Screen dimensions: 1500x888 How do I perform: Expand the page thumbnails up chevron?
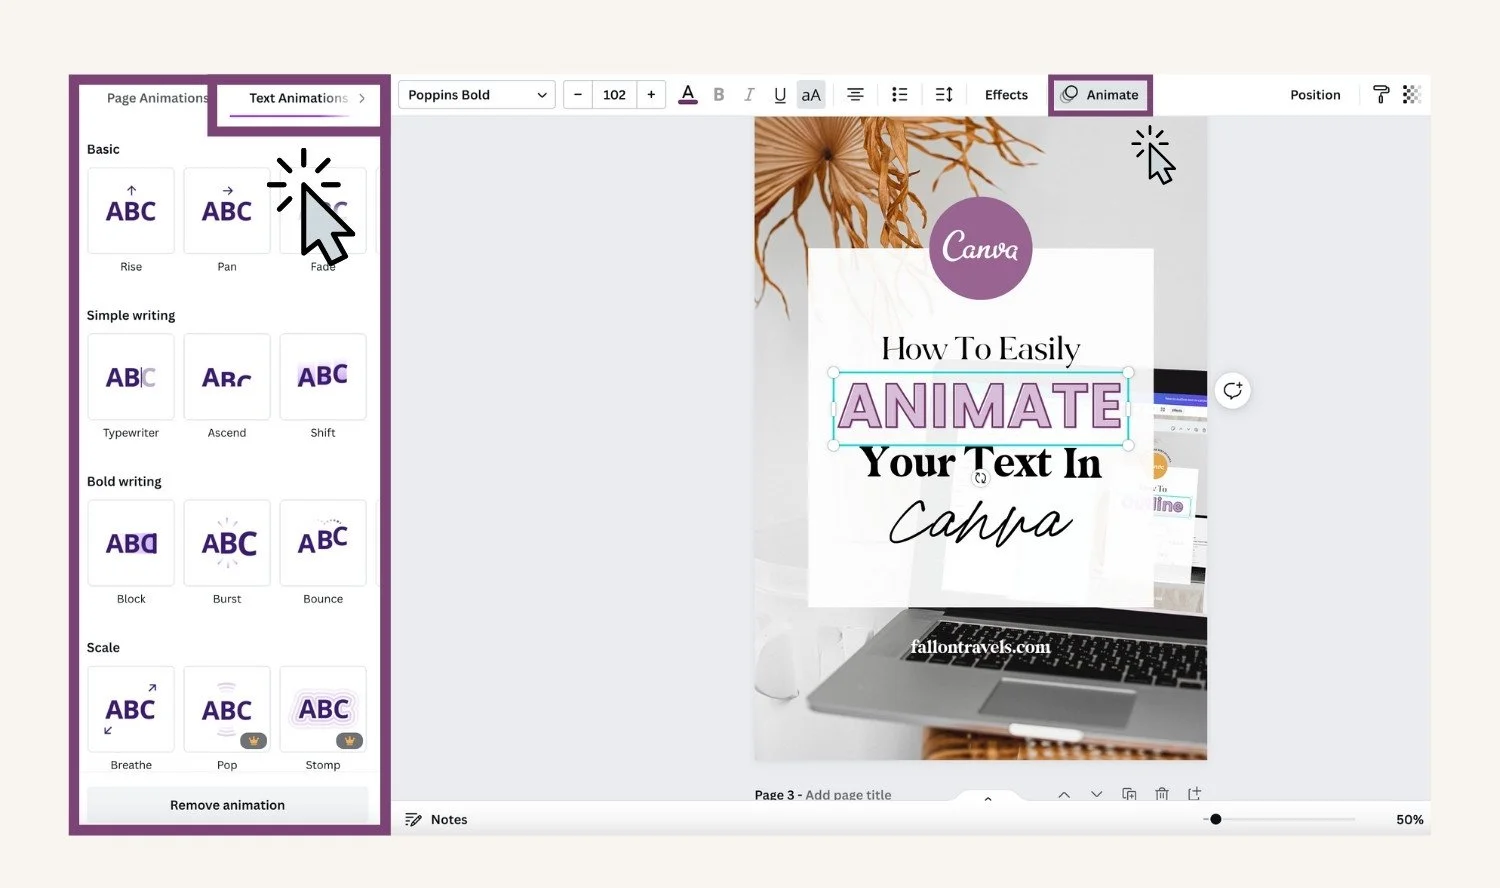[988, 798]
